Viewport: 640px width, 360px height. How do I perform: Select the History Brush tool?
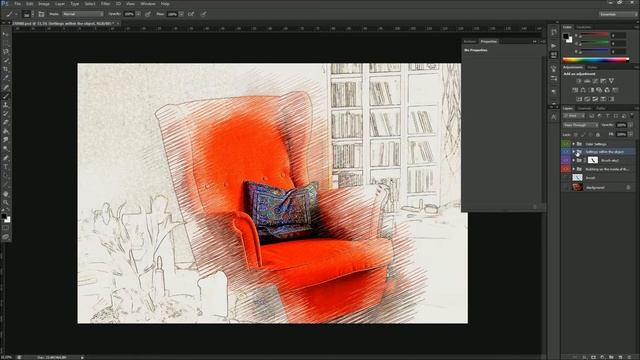point(6,114)
